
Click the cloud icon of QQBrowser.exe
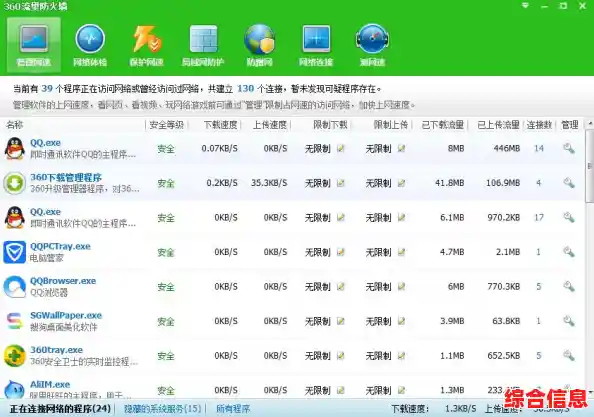coord(14,287)
